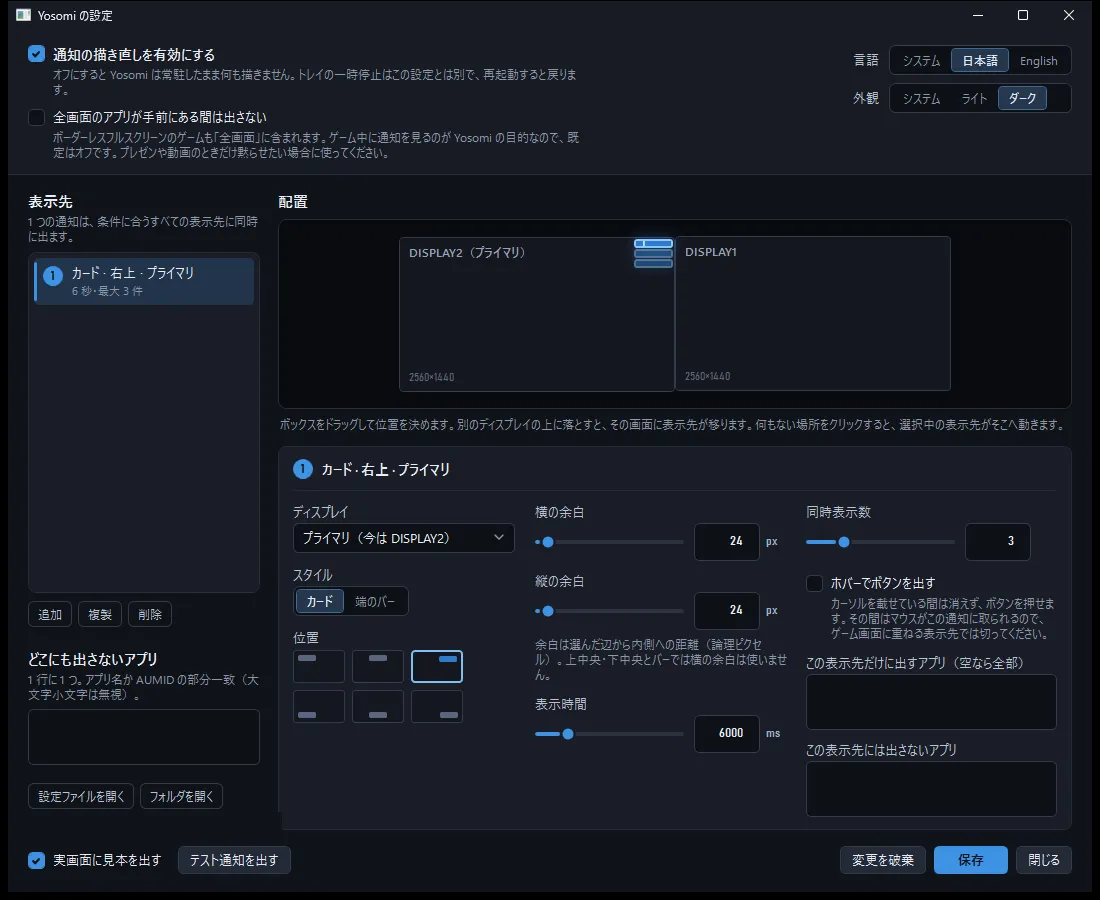Open the ディスプレイ dropdown
The image size is (1100, 900).
pyautogui.click(x=403, y=538)
